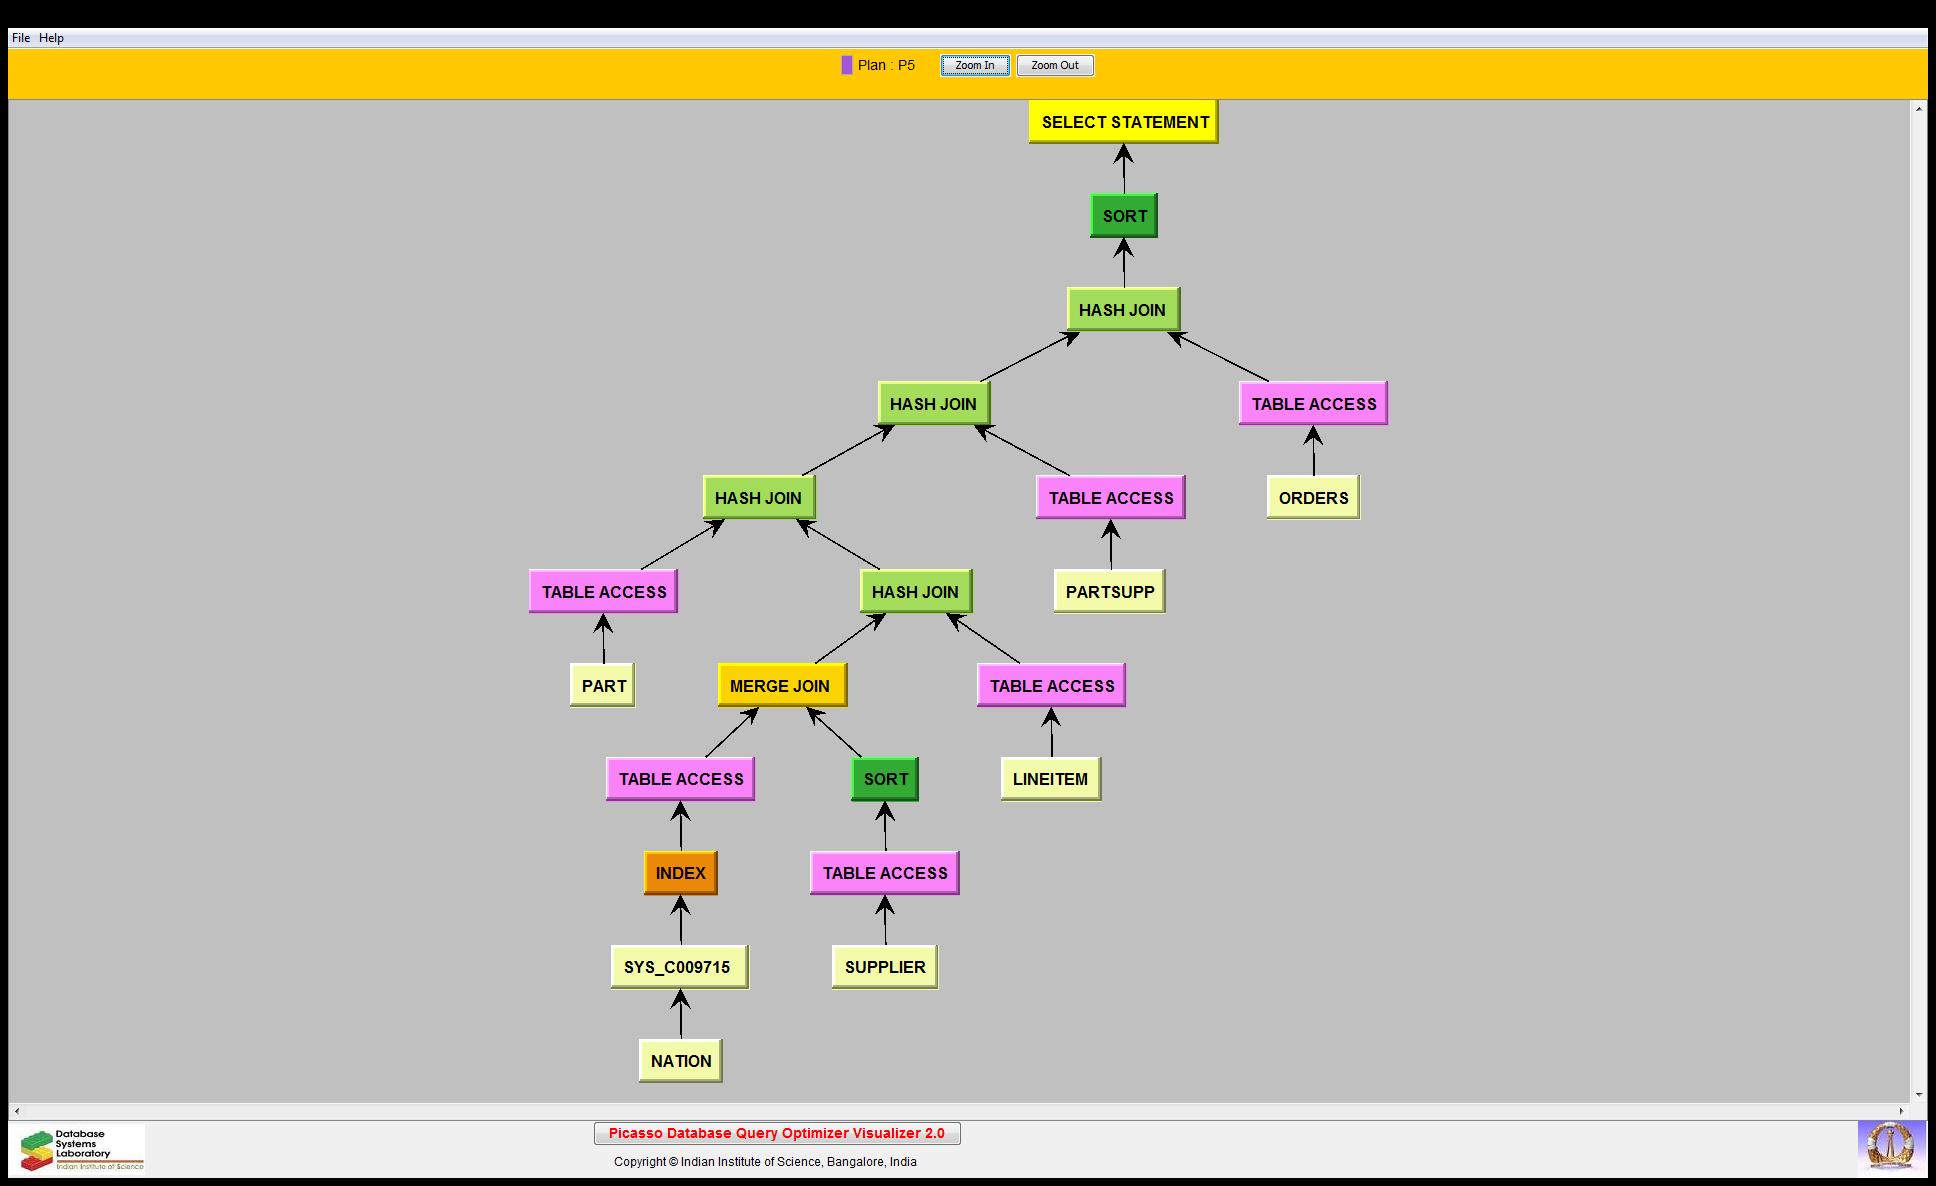Click the ORDERS table node
1936x1186 pixels.
(1312, 498)
